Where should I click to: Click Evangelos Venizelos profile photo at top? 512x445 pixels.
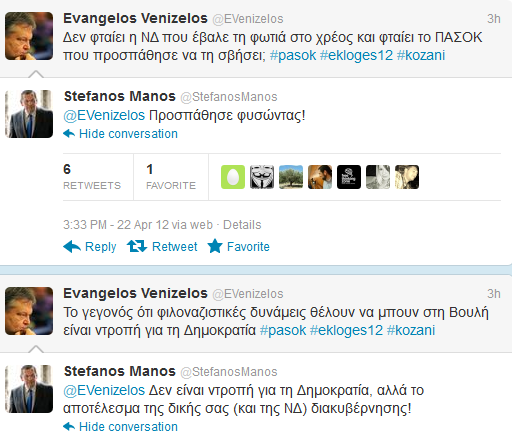pos(29,36)
